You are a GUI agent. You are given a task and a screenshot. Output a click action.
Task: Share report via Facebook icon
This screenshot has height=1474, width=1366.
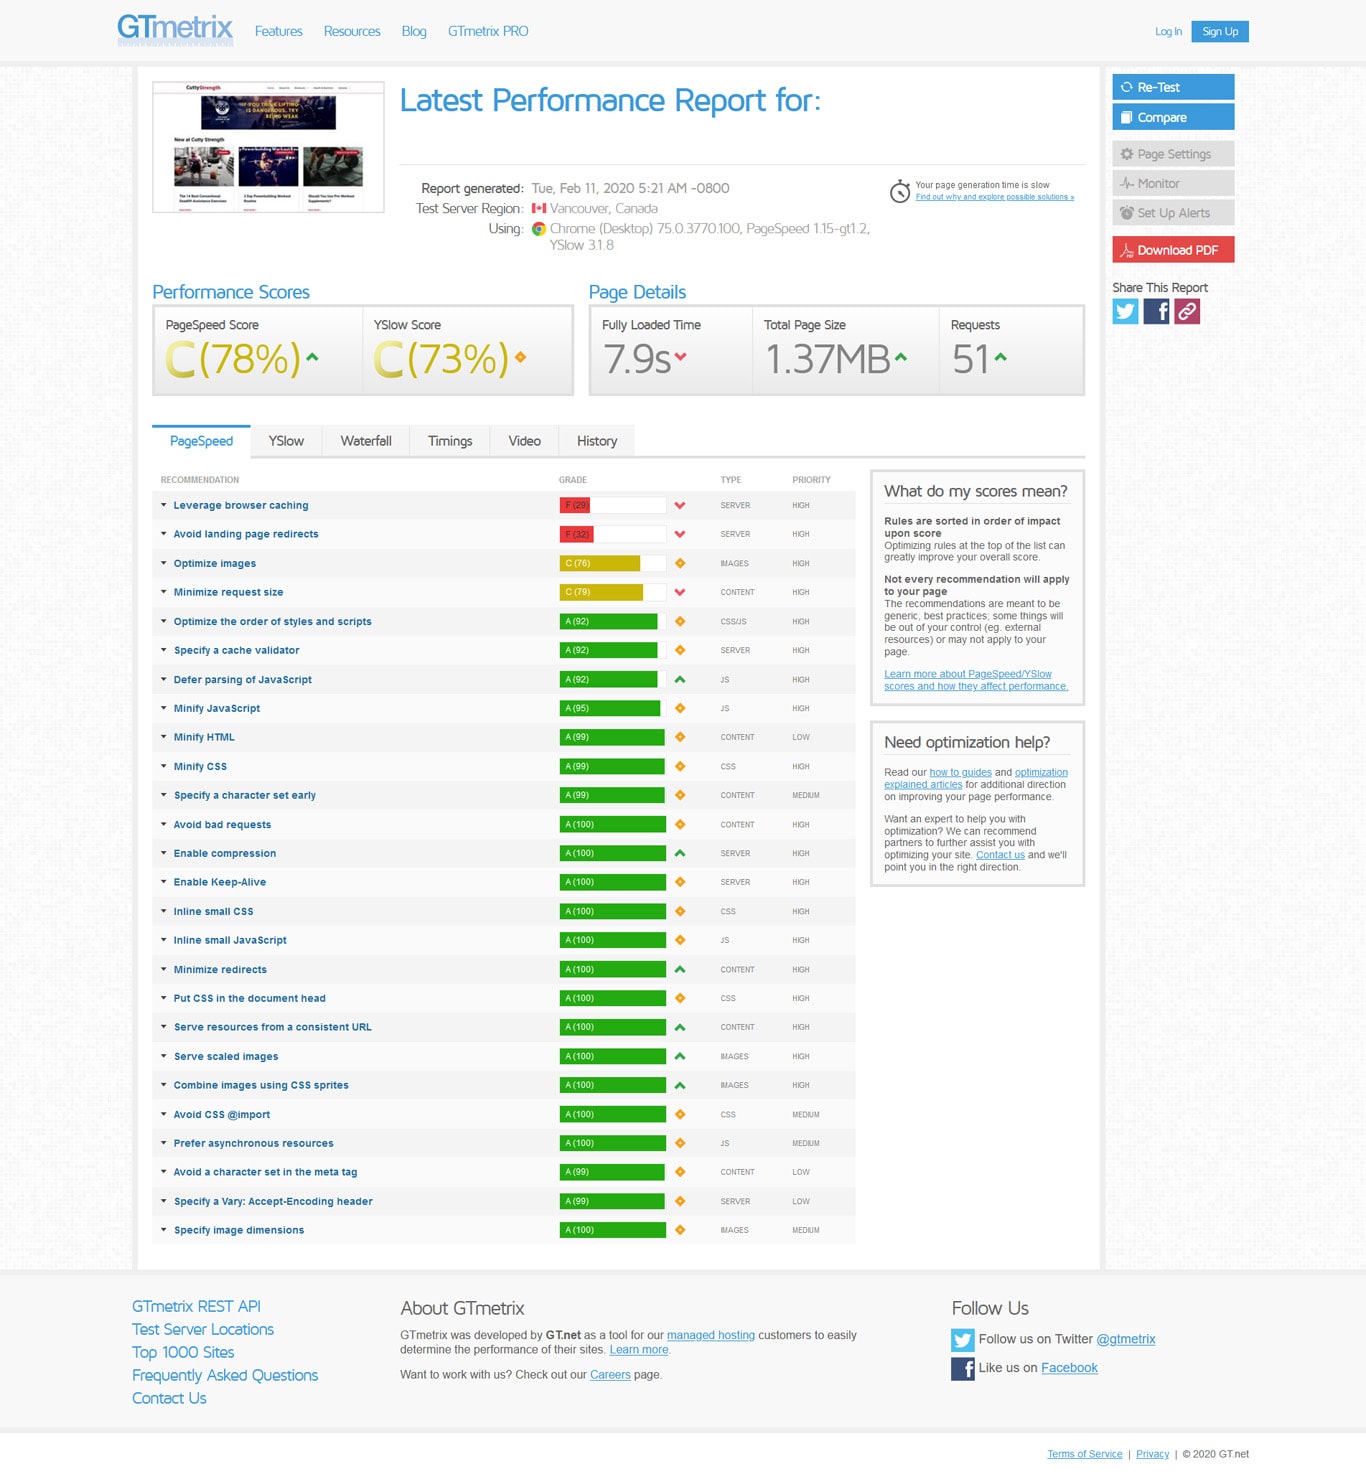point(1156,311)
